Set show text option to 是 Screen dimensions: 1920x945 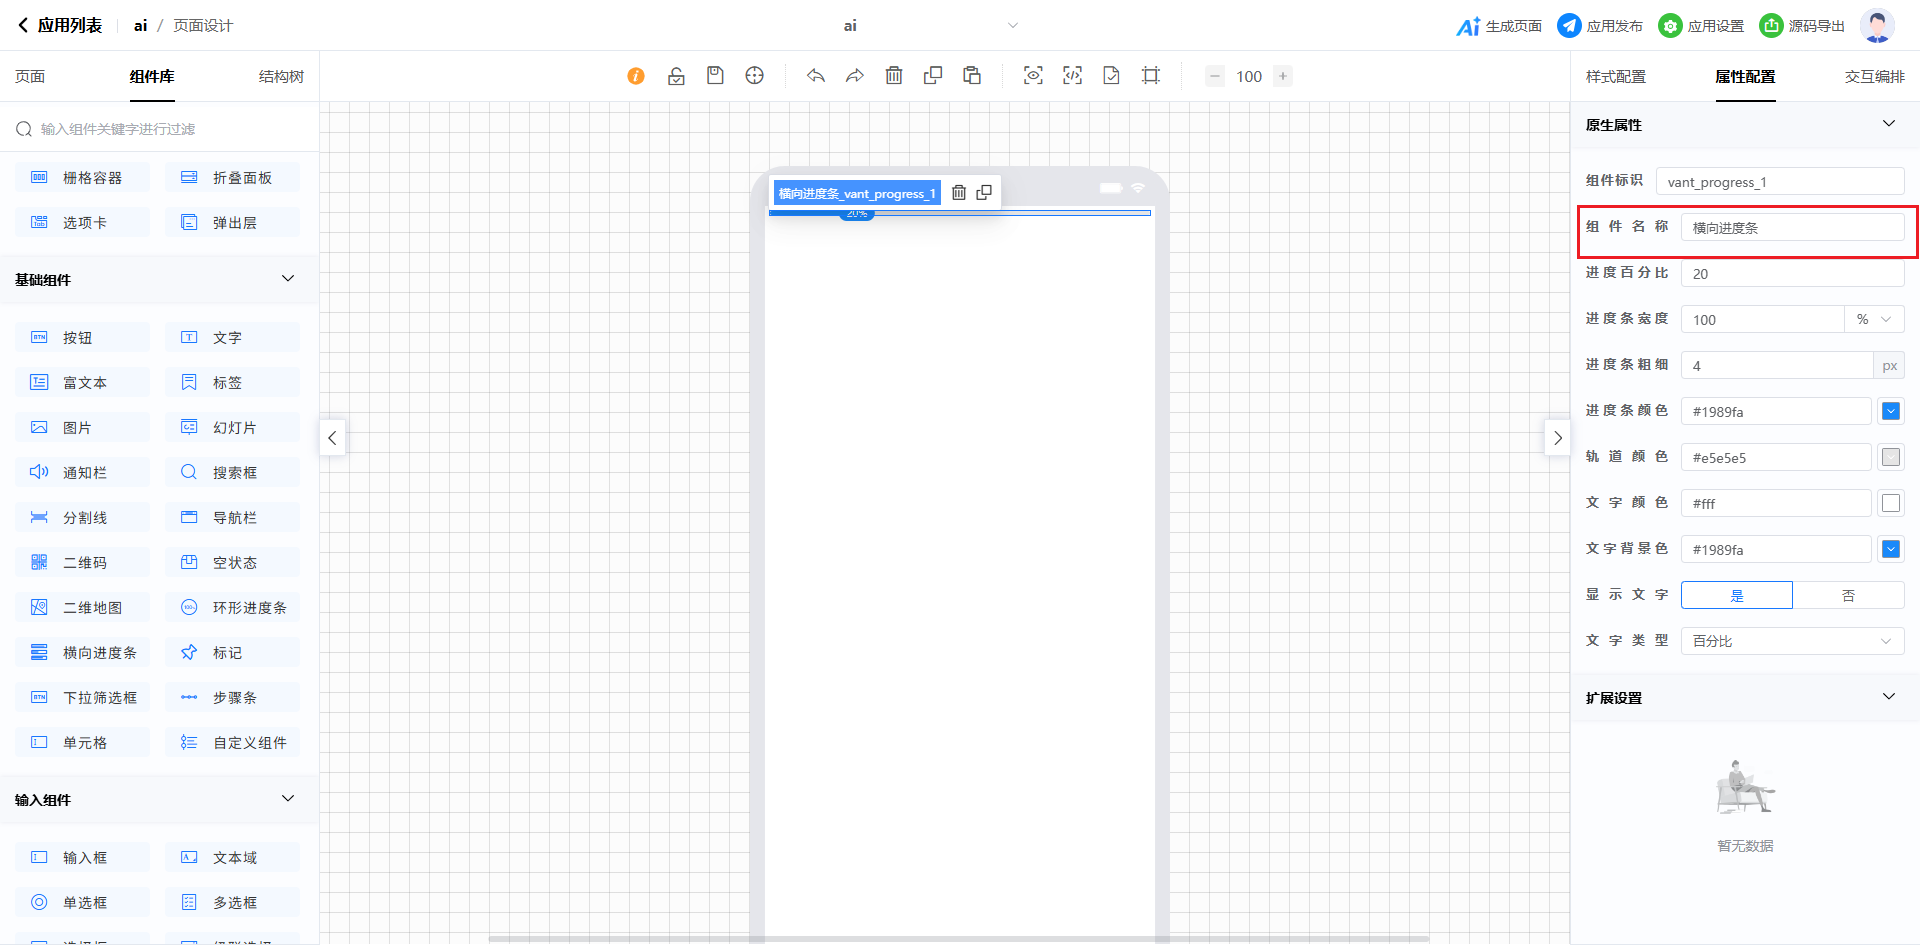pyautogui.click(x=1737, y=595)
